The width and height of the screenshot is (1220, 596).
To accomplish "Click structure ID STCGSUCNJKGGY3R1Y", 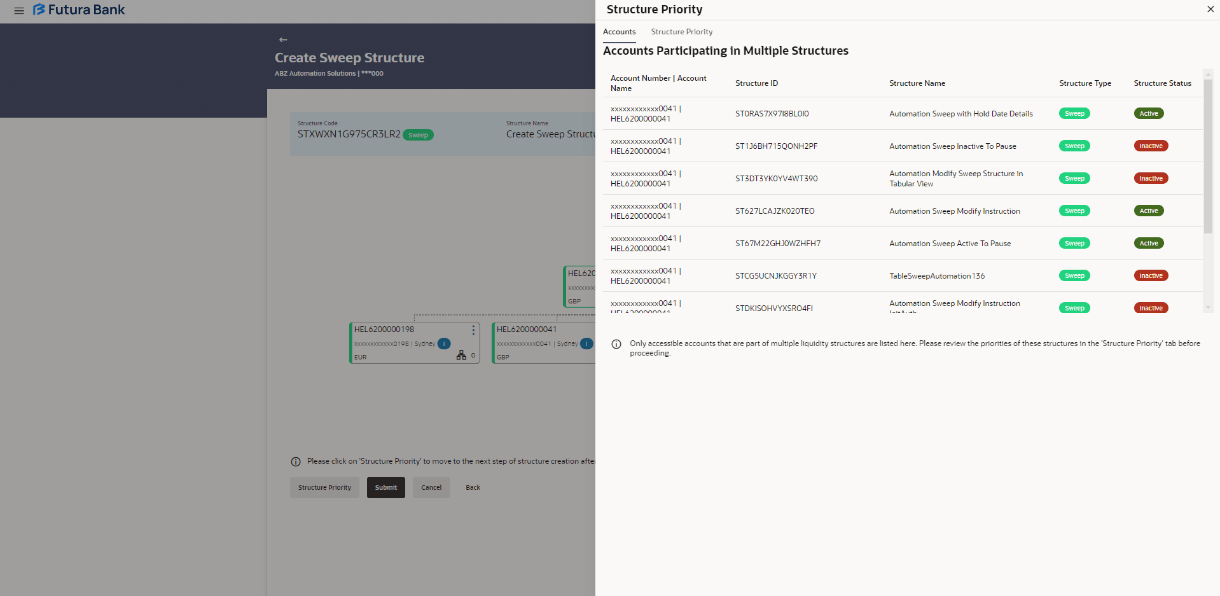I will (776, 275).
